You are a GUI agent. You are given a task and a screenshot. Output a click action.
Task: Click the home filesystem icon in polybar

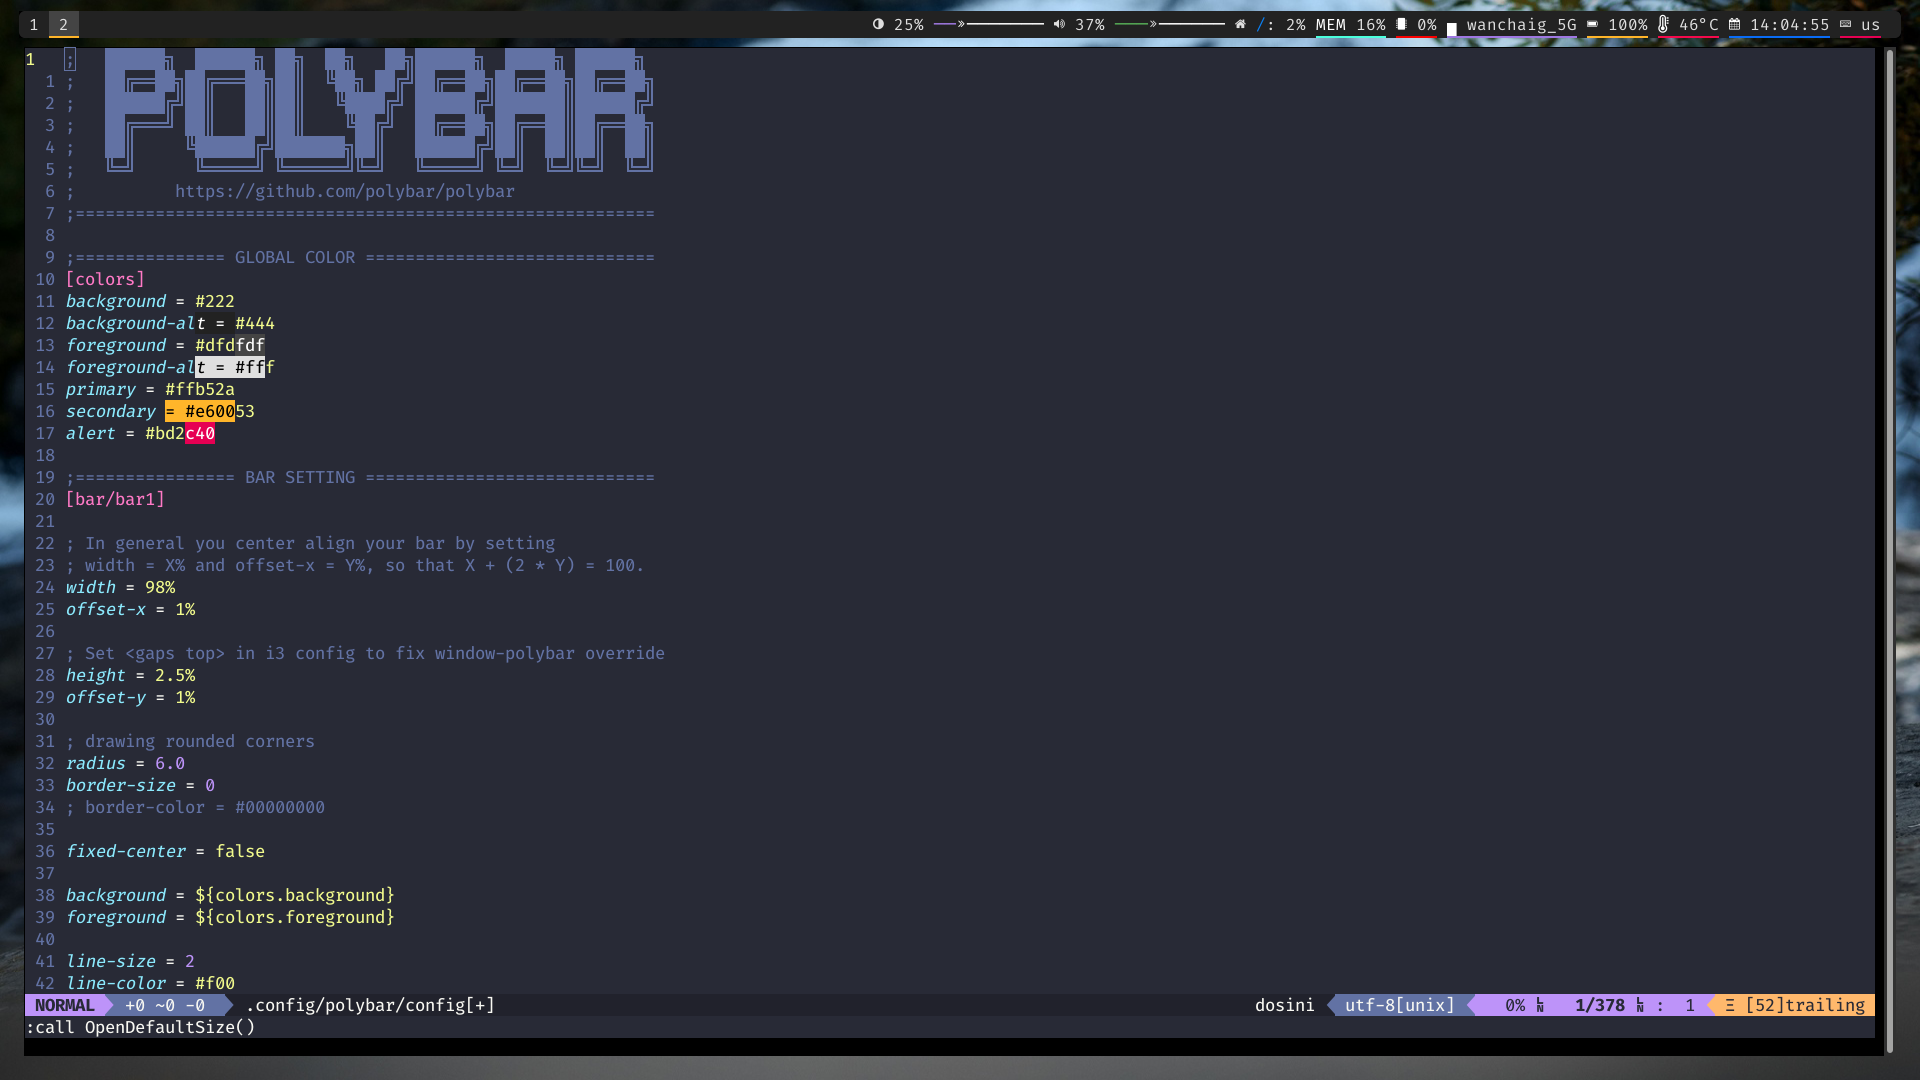point(1240,24)
